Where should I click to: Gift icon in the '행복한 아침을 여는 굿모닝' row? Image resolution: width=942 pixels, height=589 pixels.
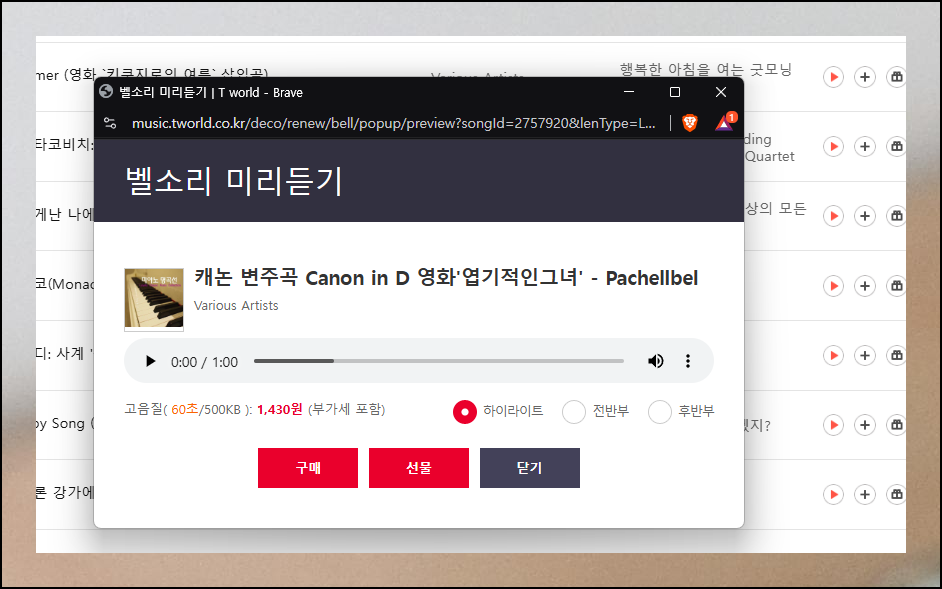(896, 77)
